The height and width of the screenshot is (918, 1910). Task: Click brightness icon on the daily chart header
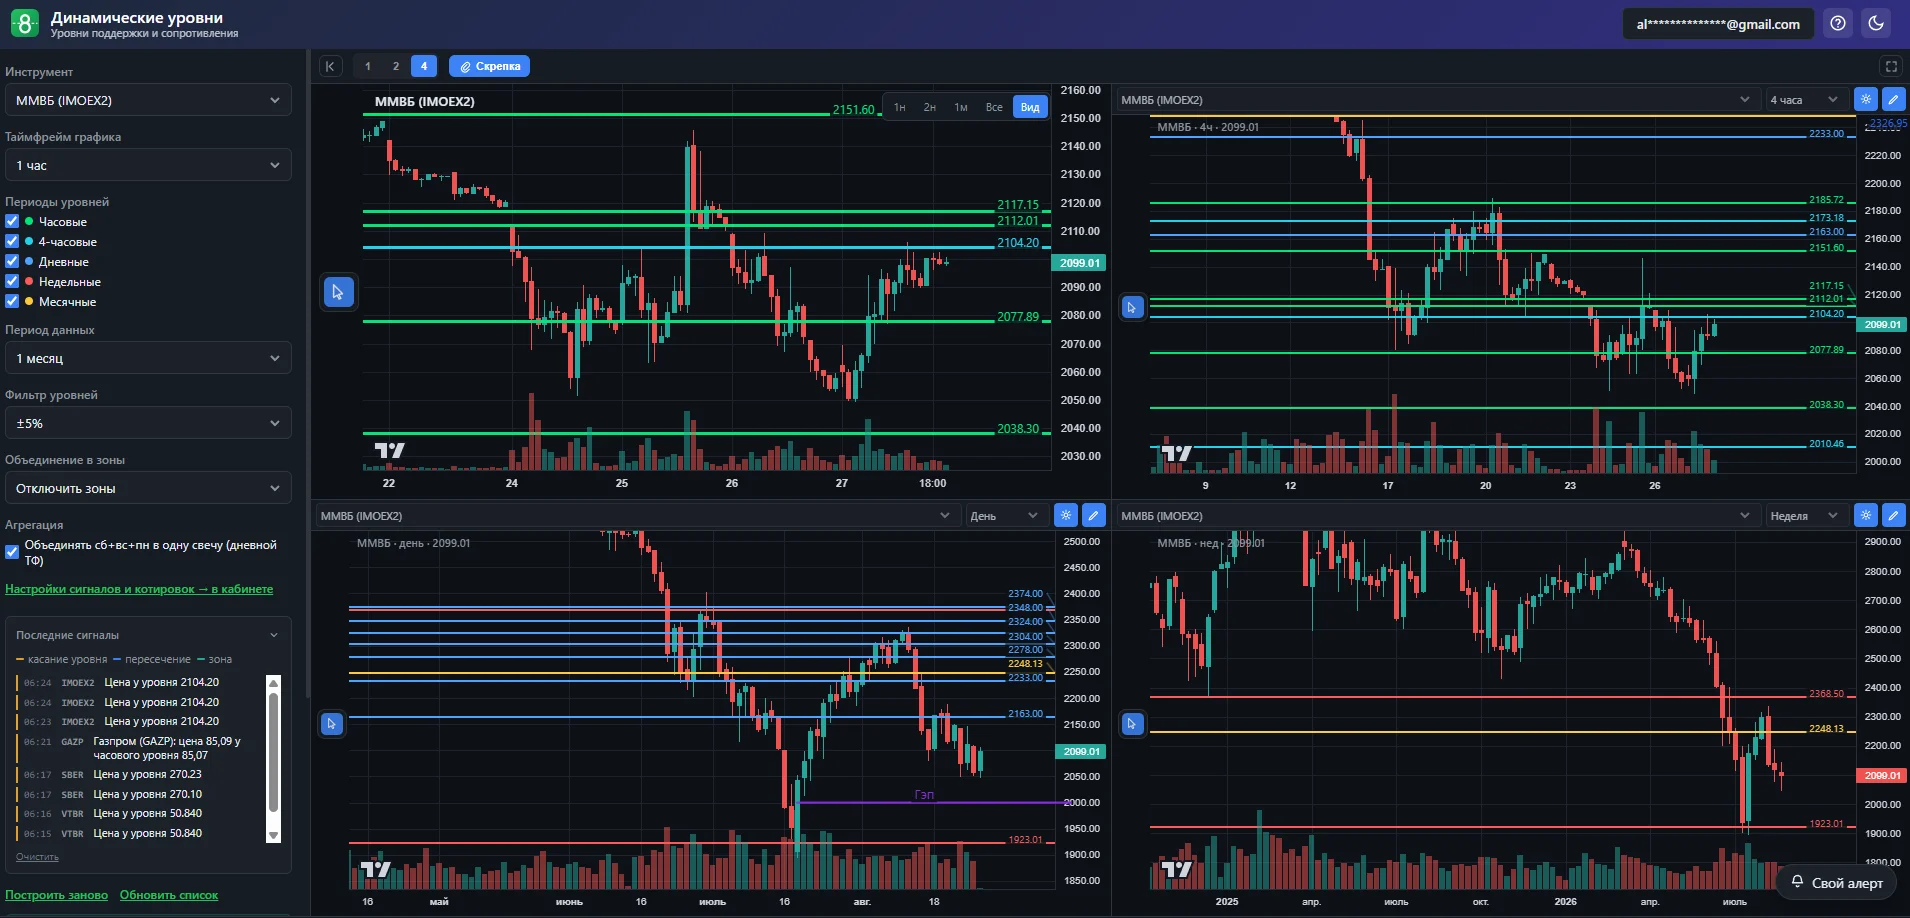[x=1066, y=515]
